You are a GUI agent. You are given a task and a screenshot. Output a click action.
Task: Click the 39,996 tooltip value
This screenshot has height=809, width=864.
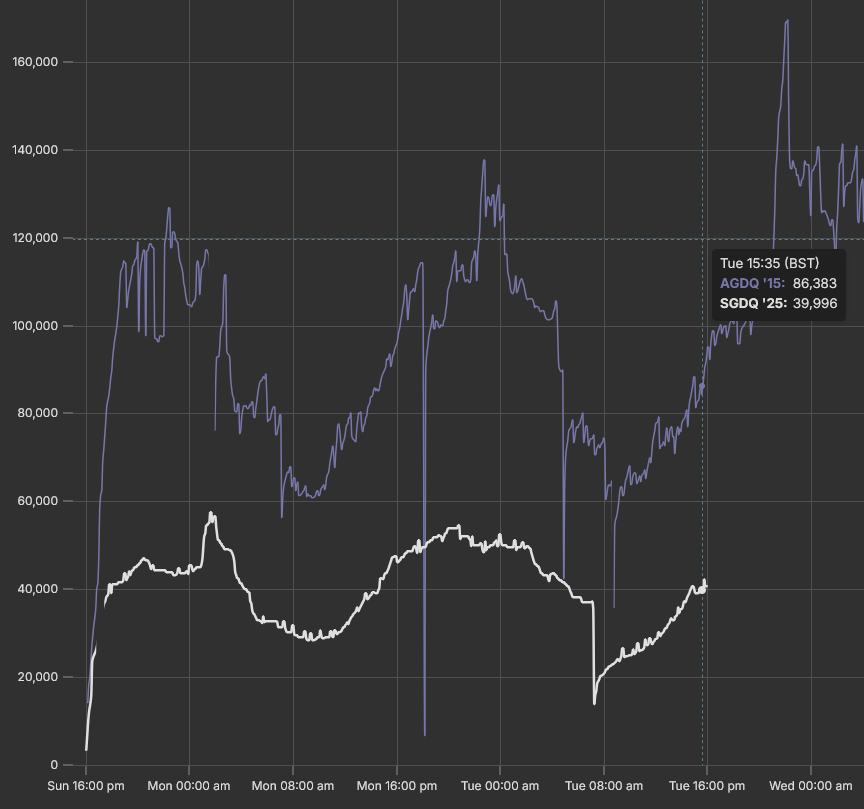(815, 303)
